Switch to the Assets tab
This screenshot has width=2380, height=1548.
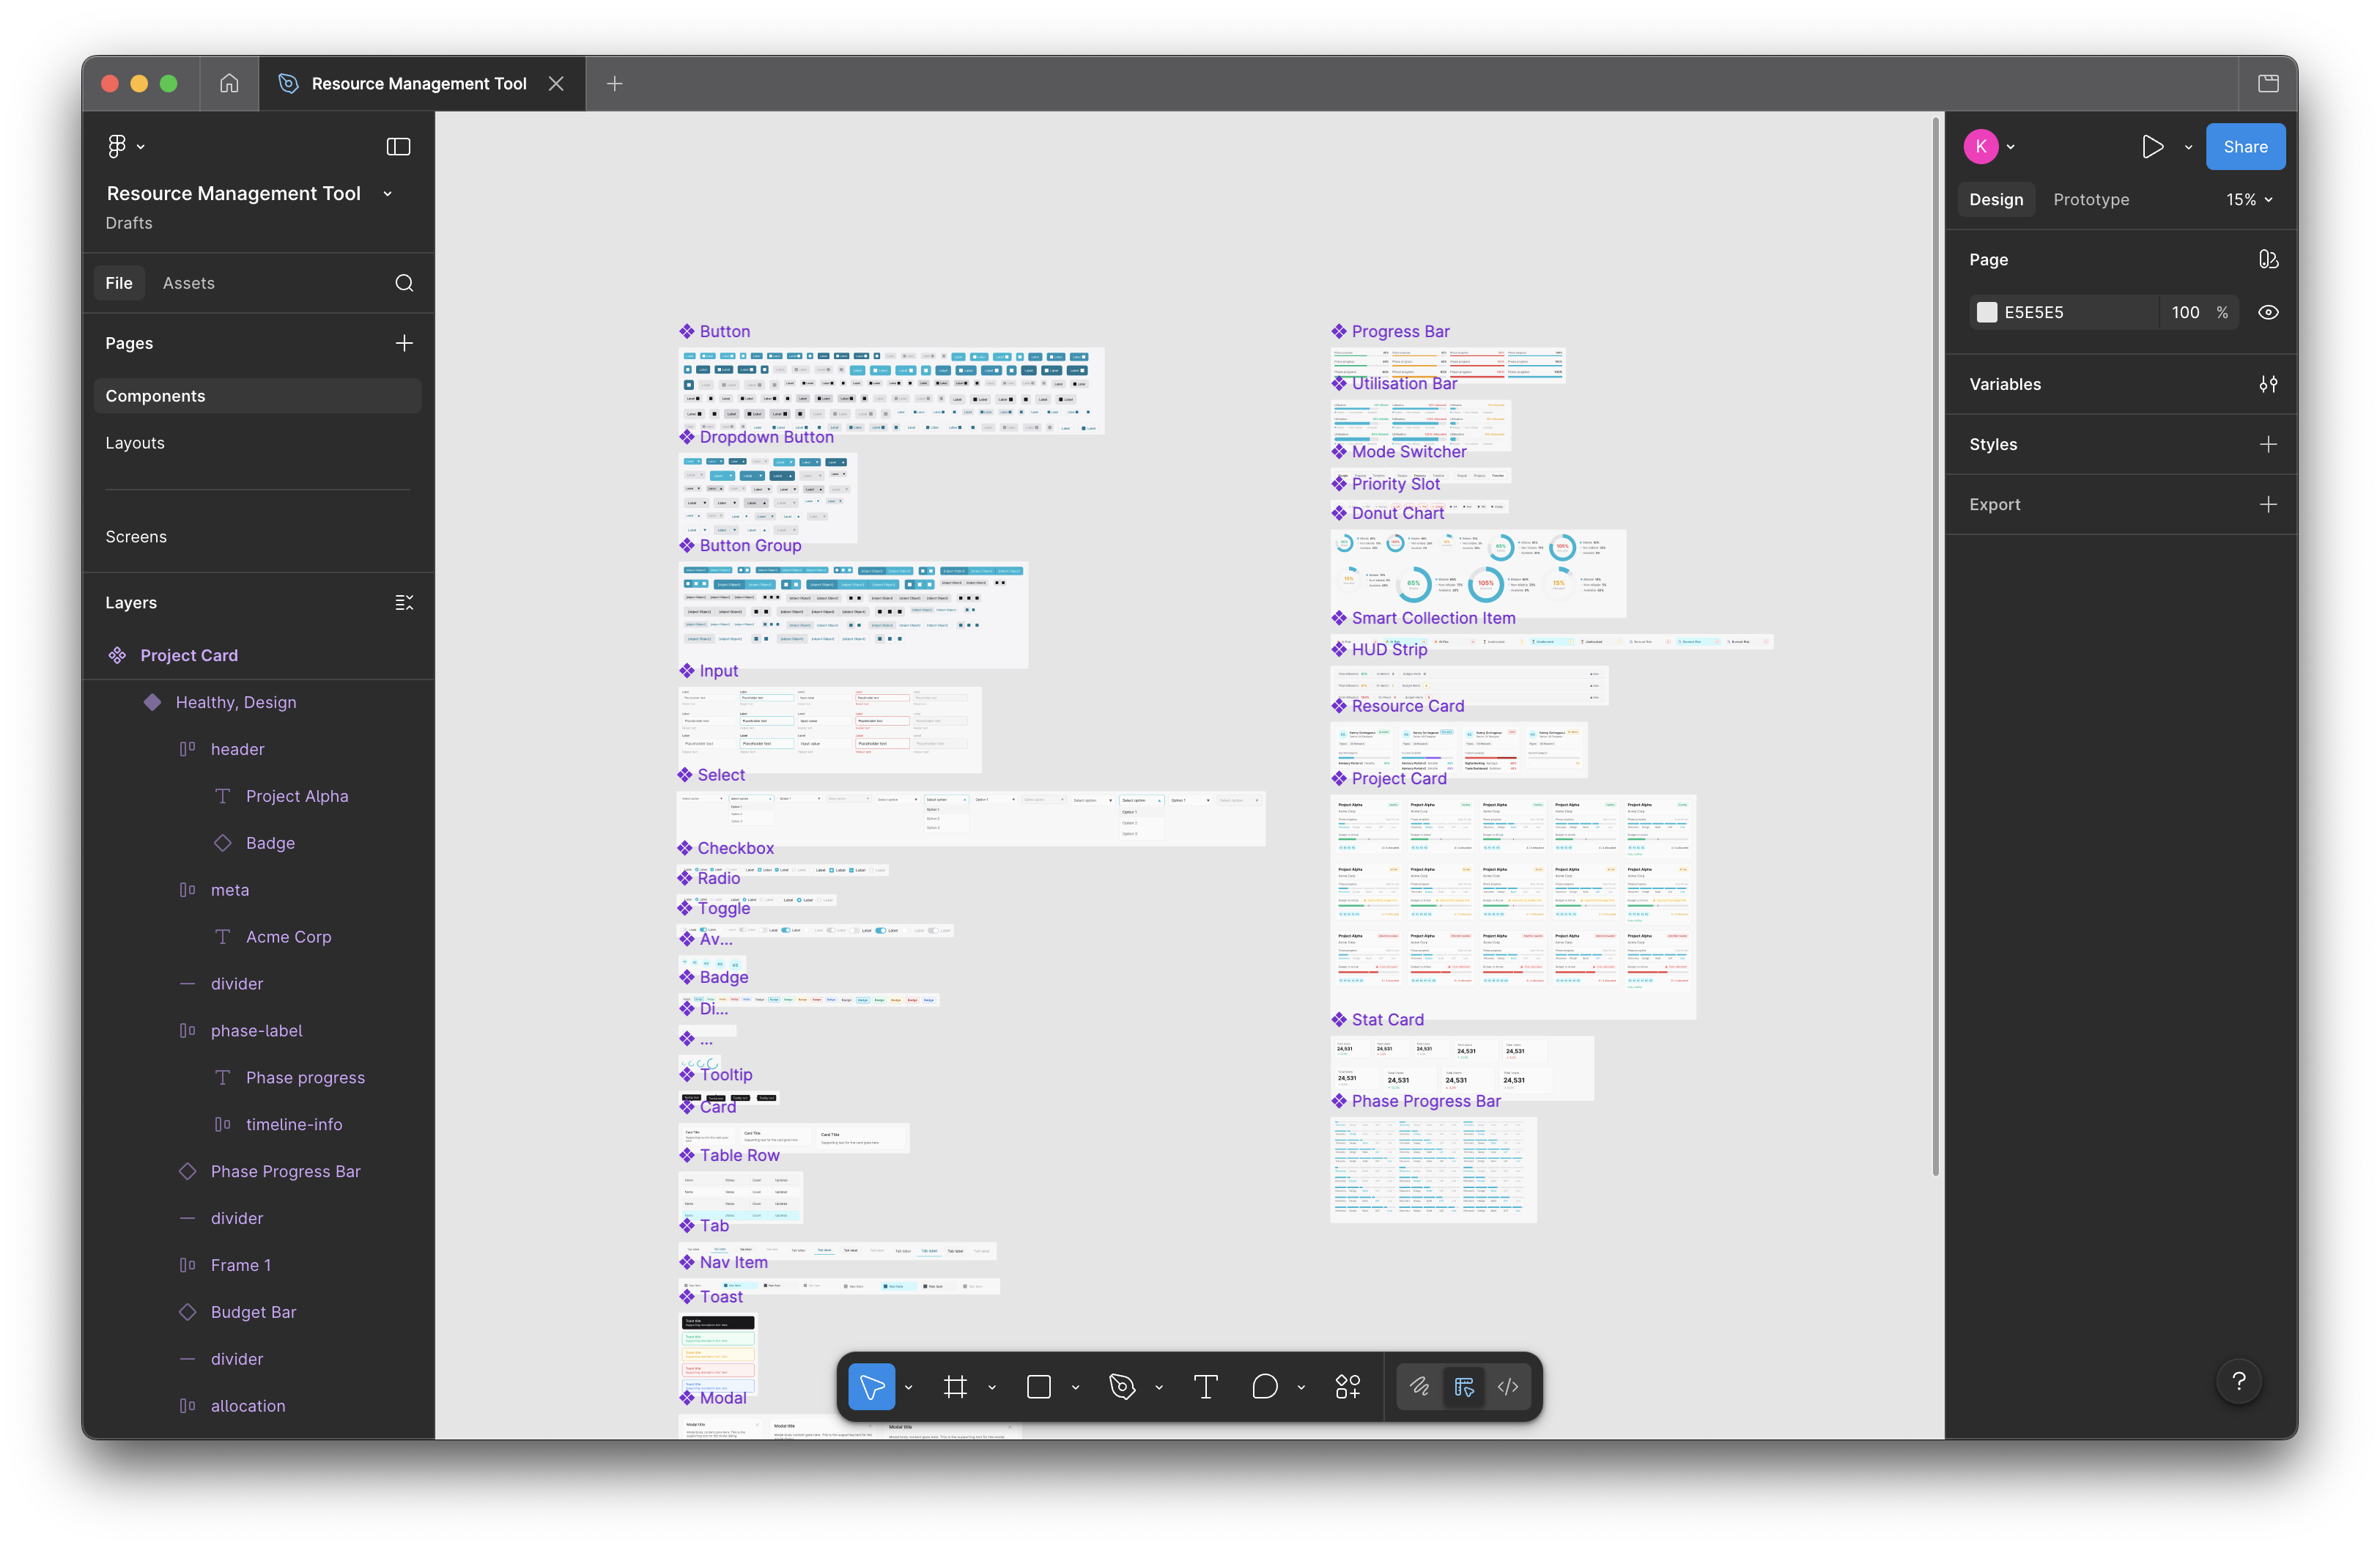click(x=188, y=283)
